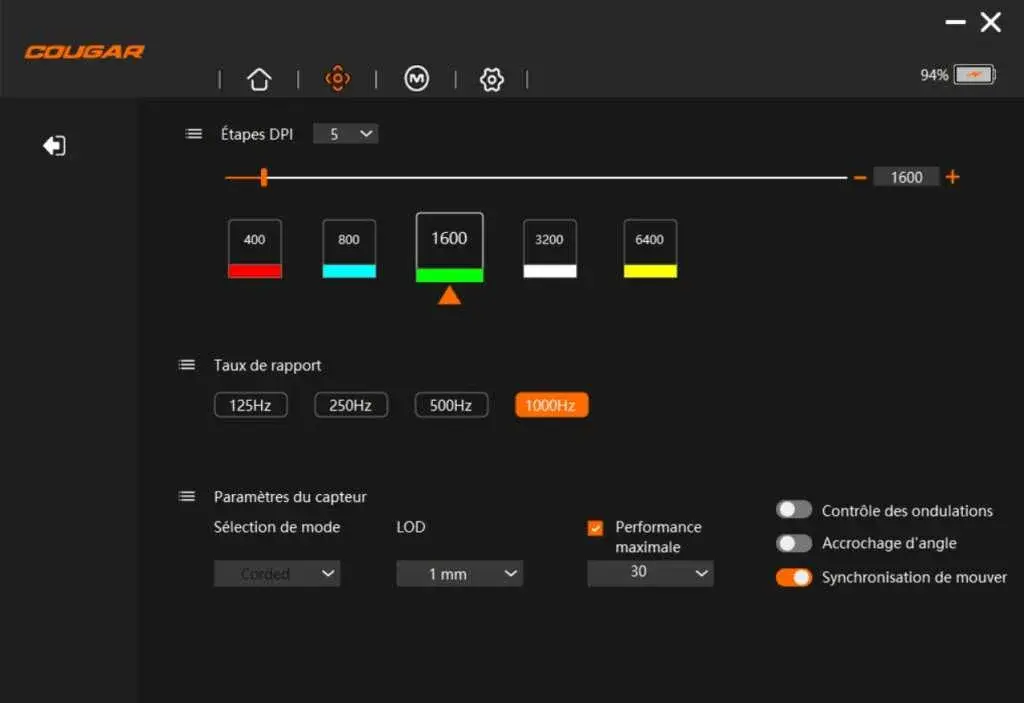Select the 3200 DPI preset

coord(549,248)
